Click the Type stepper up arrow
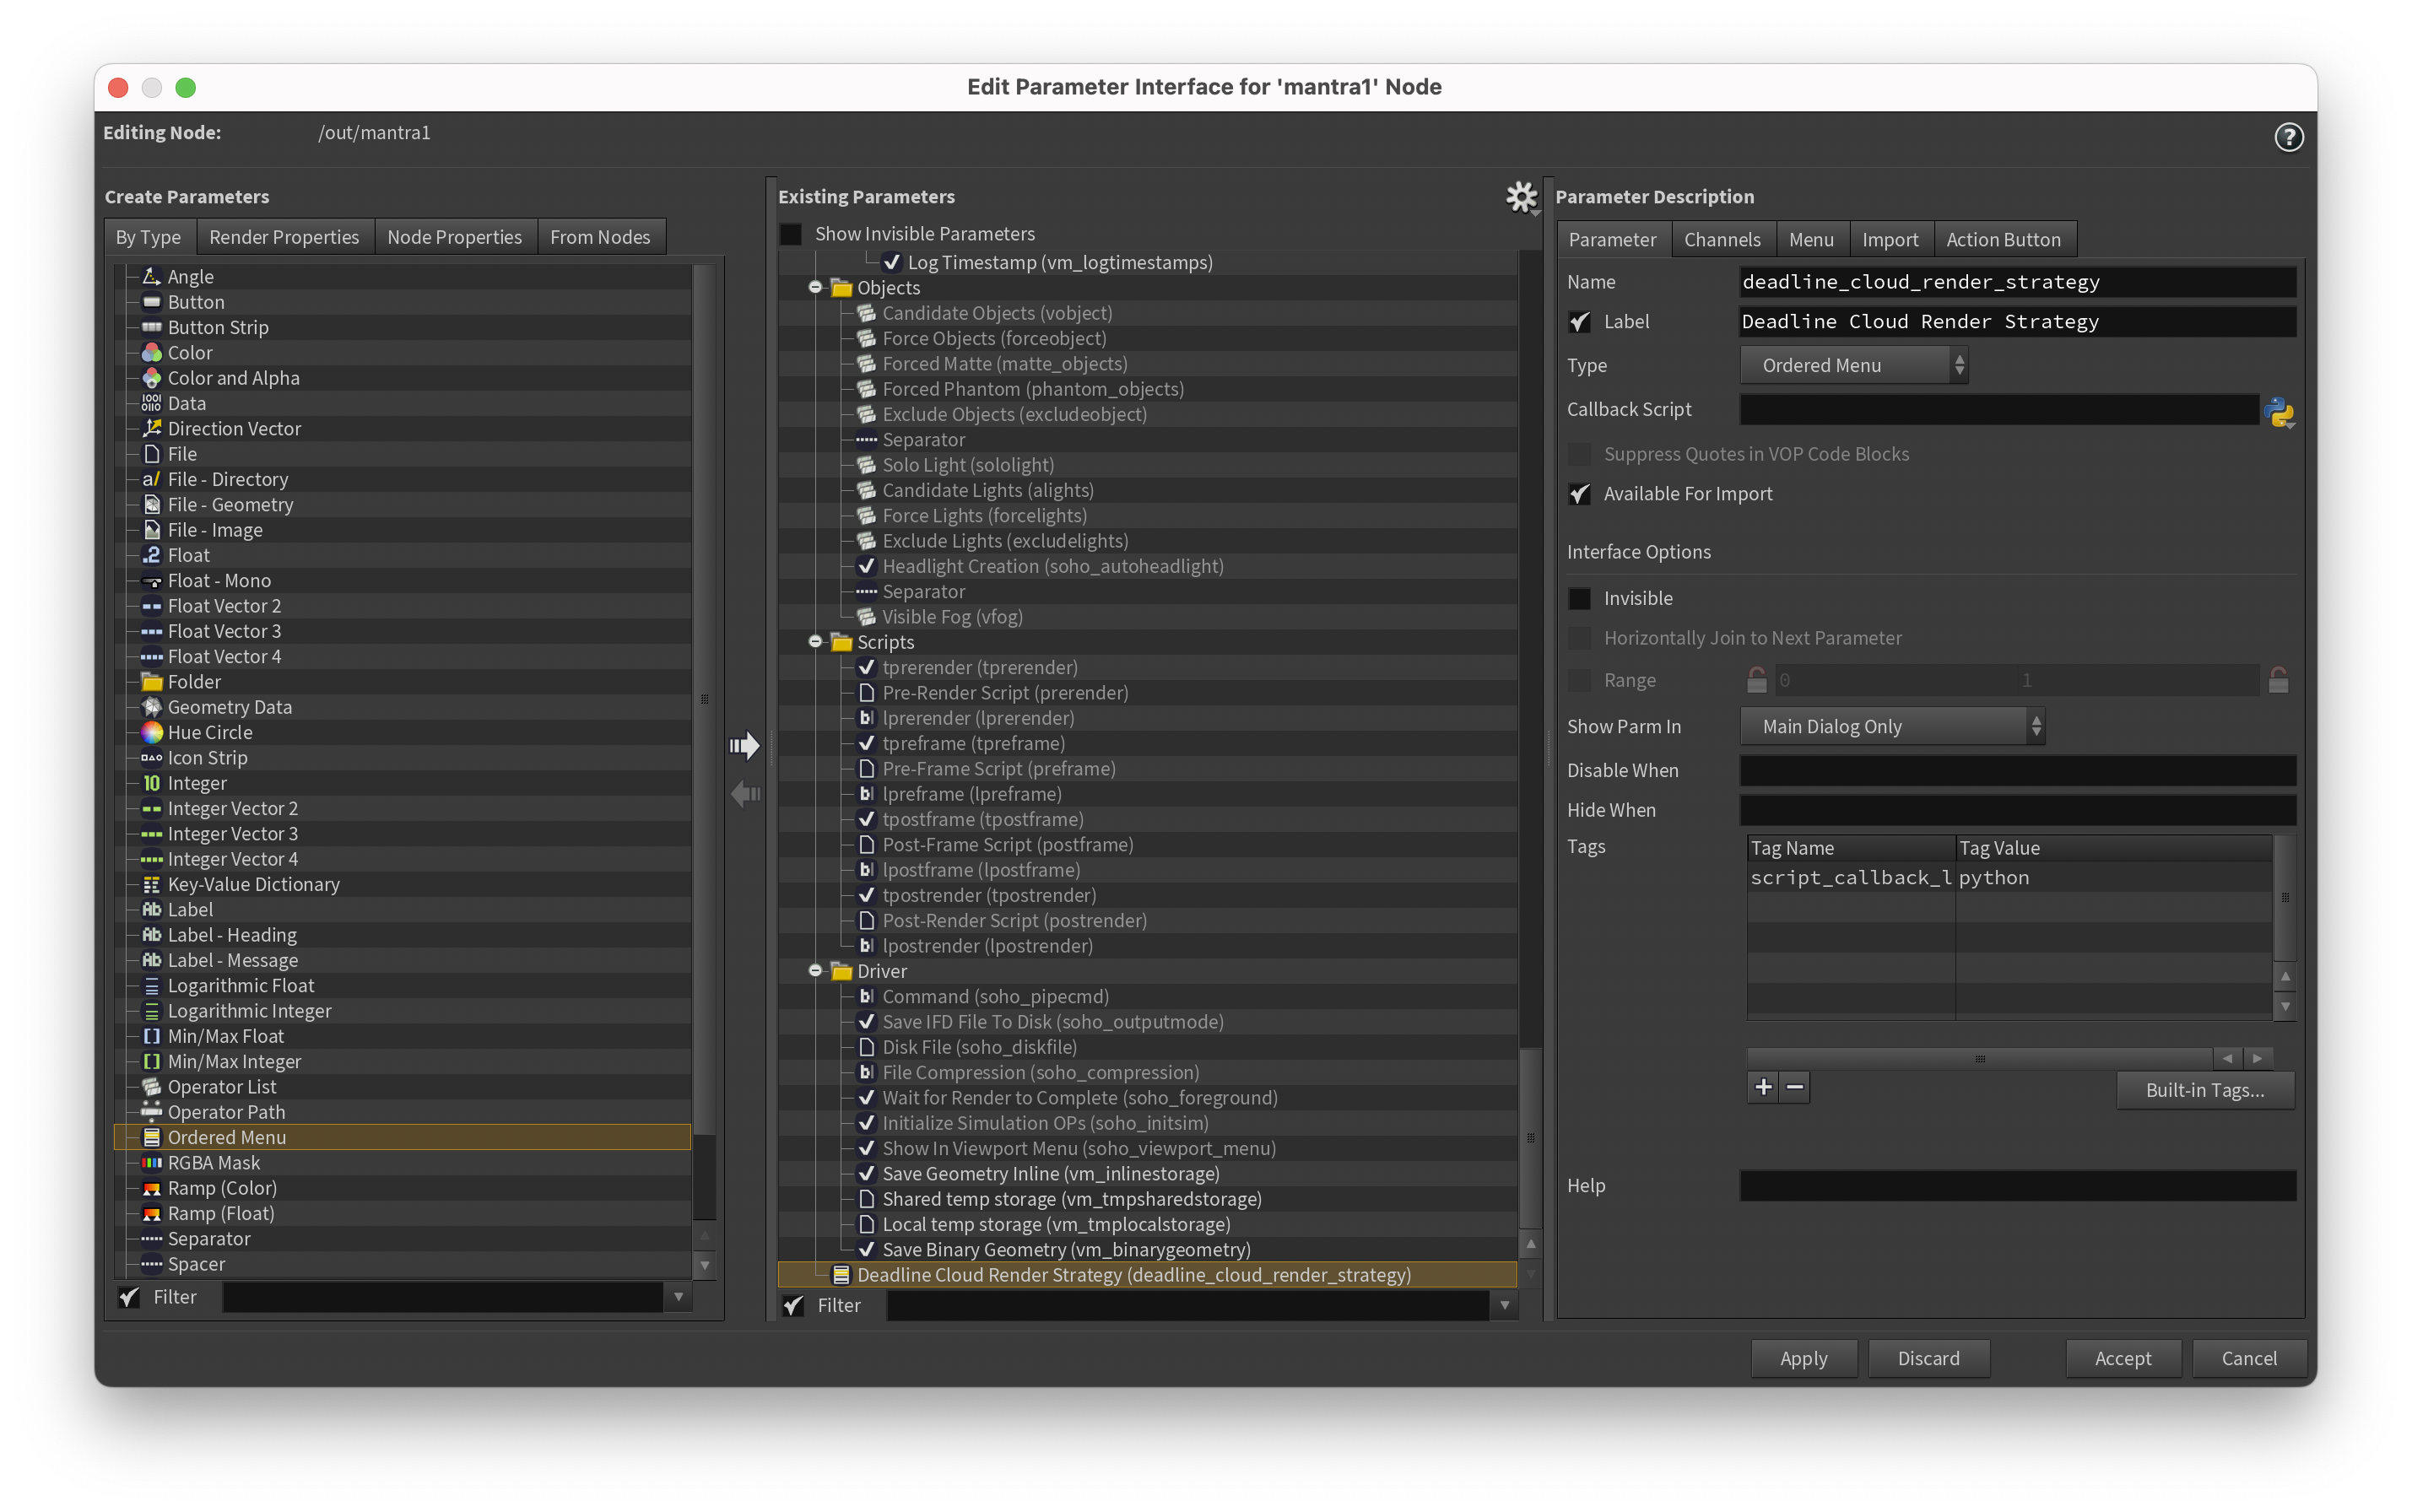Screen dimensions: 2412x1512 pyautogui.click(x=1960, y=358)
